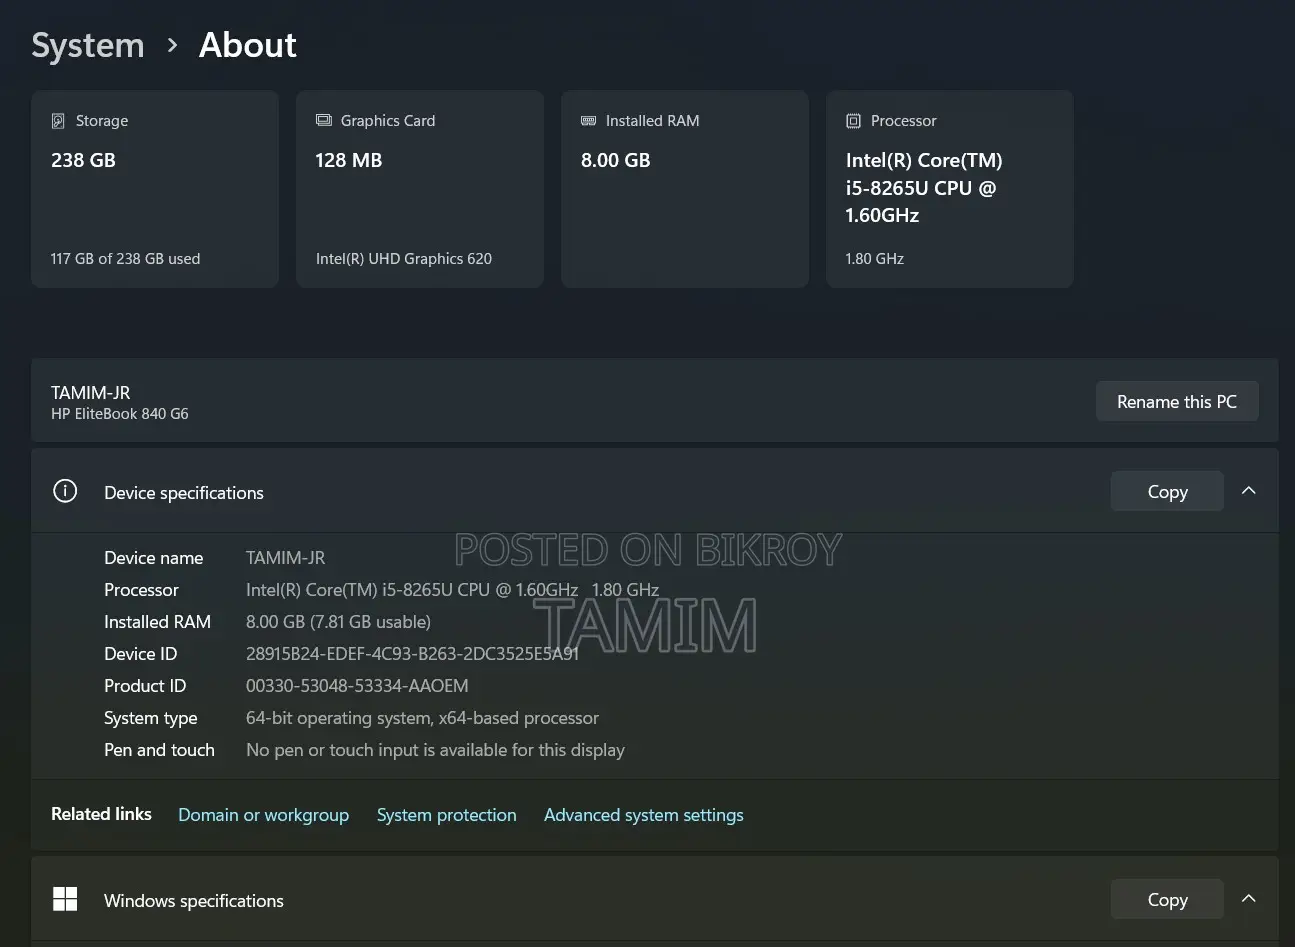Click the 'Product ID' label
Viewport: 1295px width, 947px height.
(145, 686)
